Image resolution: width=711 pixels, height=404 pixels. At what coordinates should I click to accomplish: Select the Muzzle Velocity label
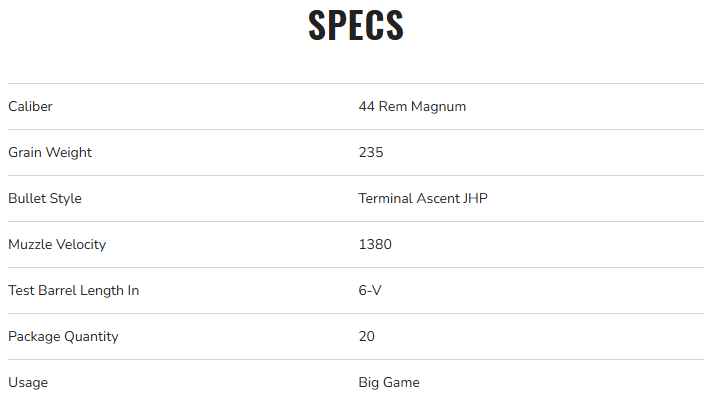[57, 245]
